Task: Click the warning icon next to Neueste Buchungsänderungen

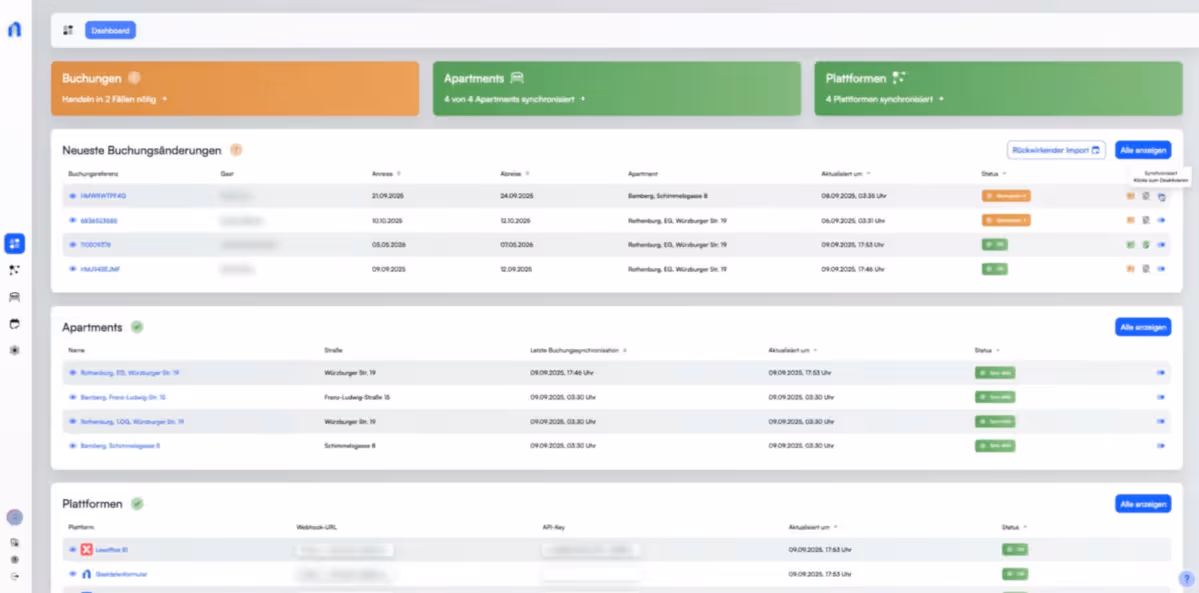Action: coord(236,150)
